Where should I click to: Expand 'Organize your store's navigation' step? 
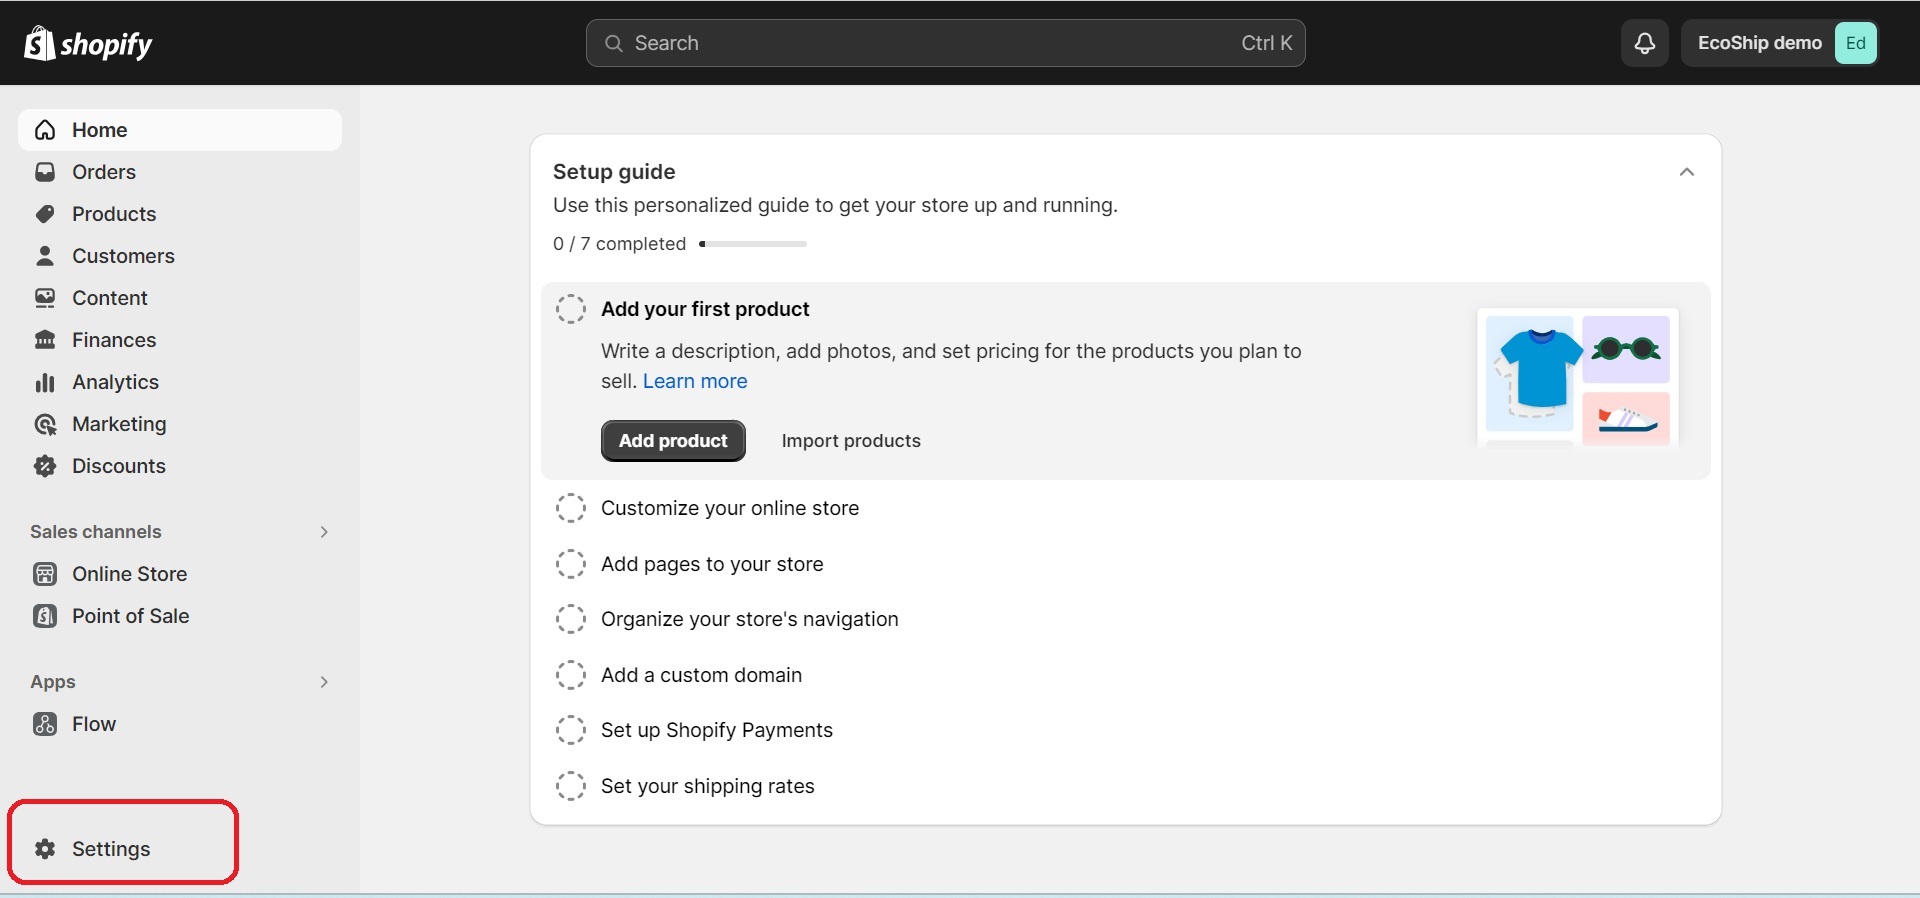[750, 619]
